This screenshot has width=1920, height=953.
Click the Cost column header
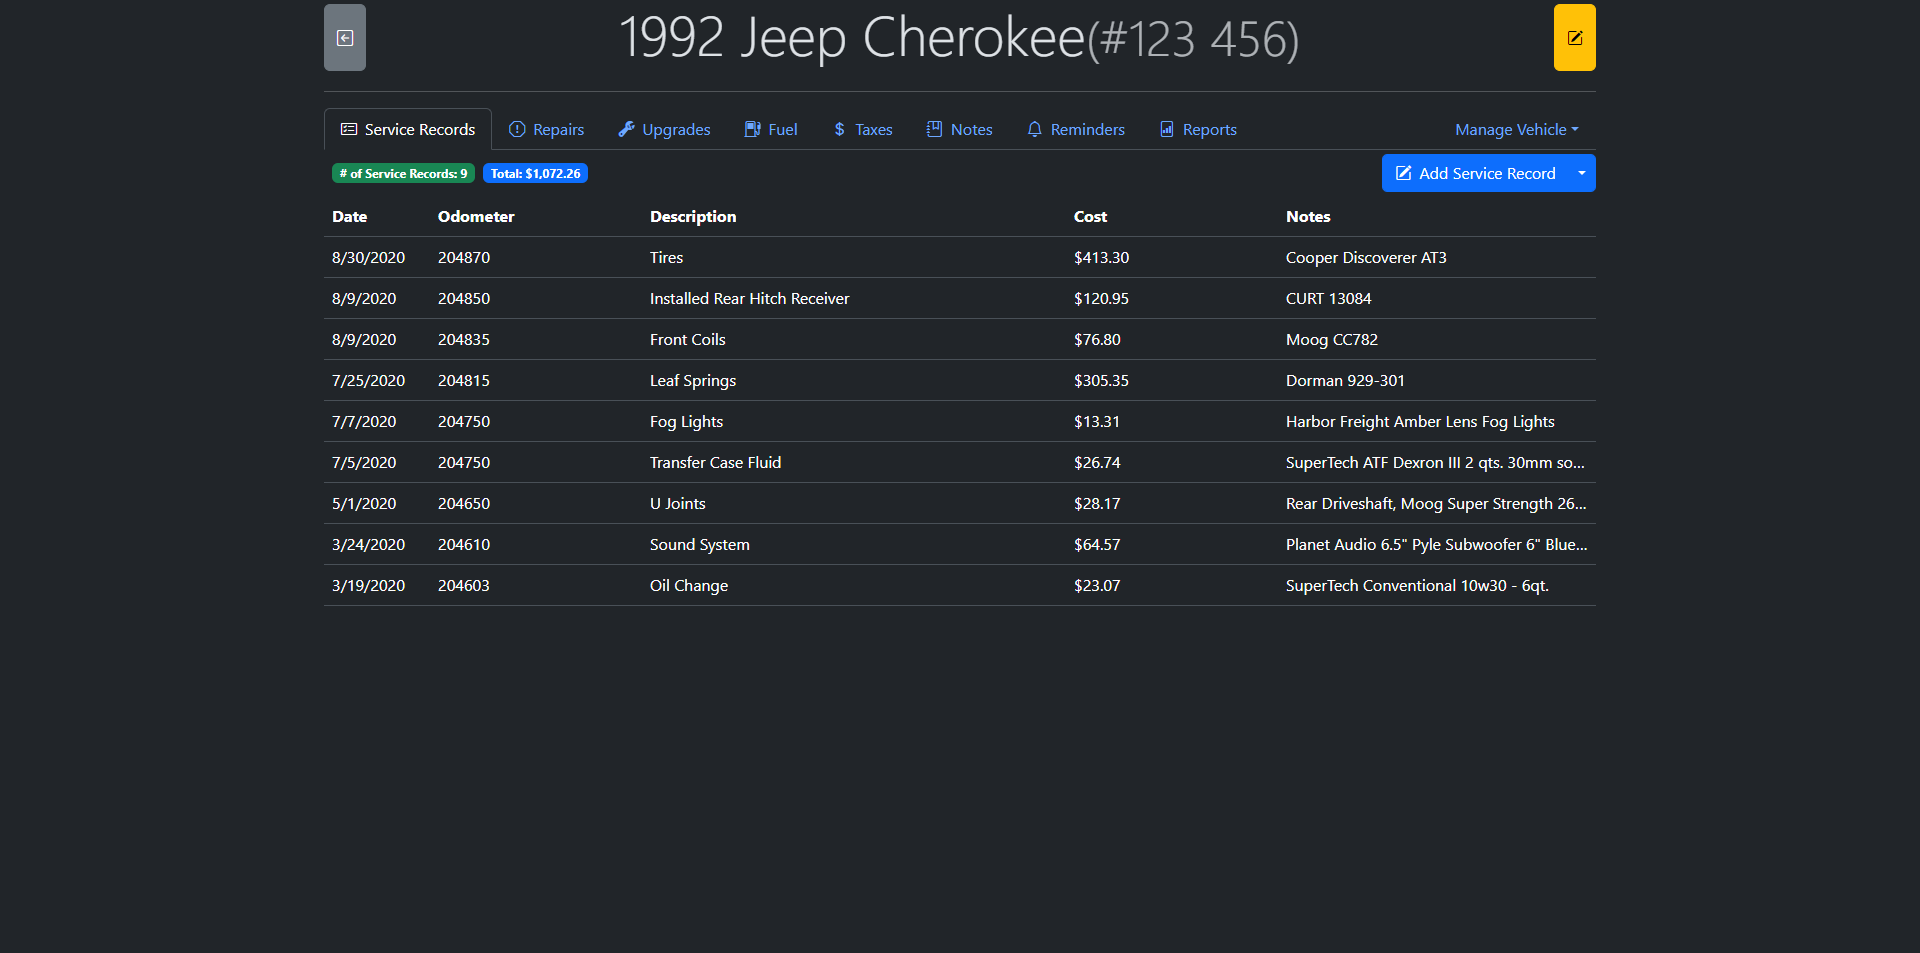click(x=1090, y=216)
